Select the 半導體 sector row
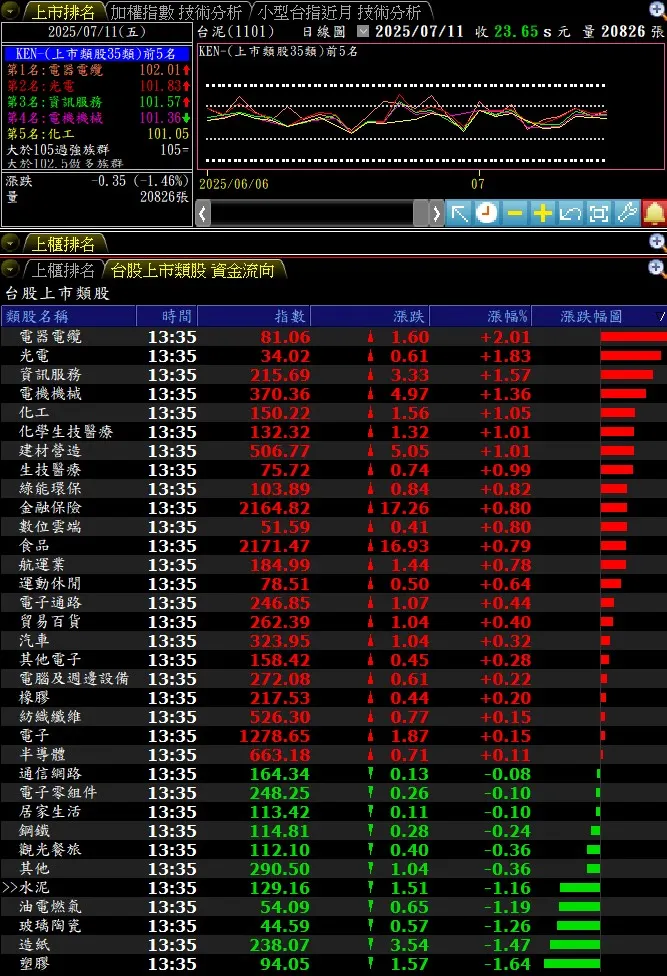 [x=334, y=754]
